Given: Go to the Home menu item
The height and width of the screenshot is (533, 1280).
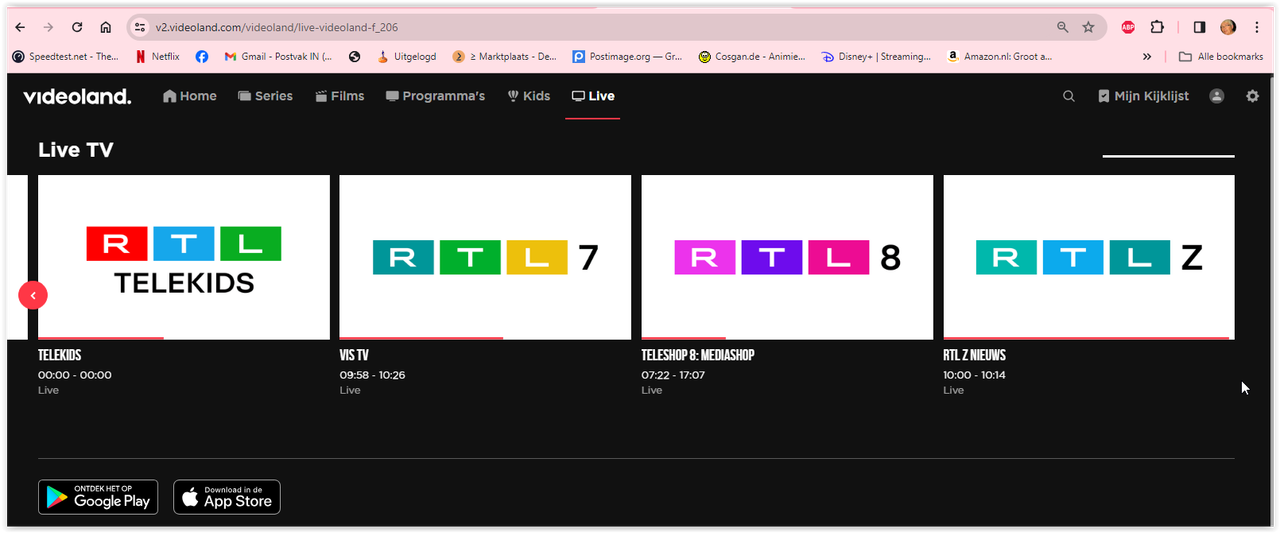Looking at the screenshot, I should point(190,96).
